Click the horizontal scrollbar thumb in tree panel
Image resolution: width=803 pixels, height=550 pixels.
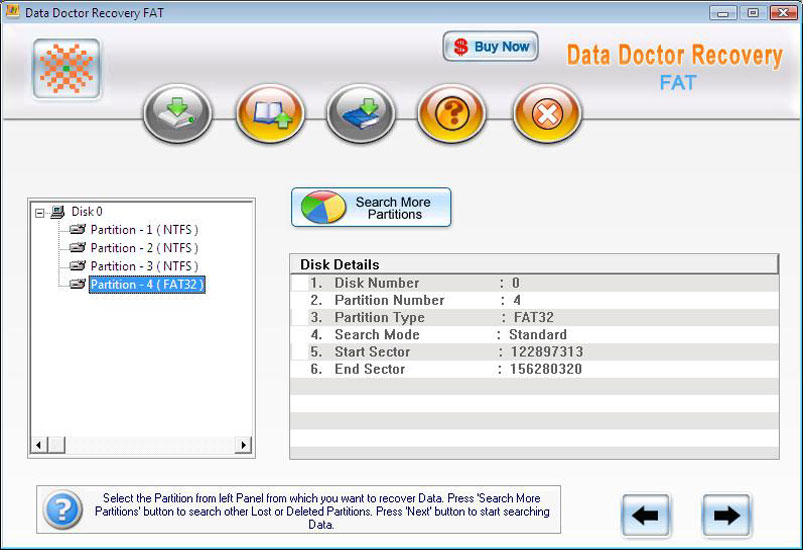point(57,445)
